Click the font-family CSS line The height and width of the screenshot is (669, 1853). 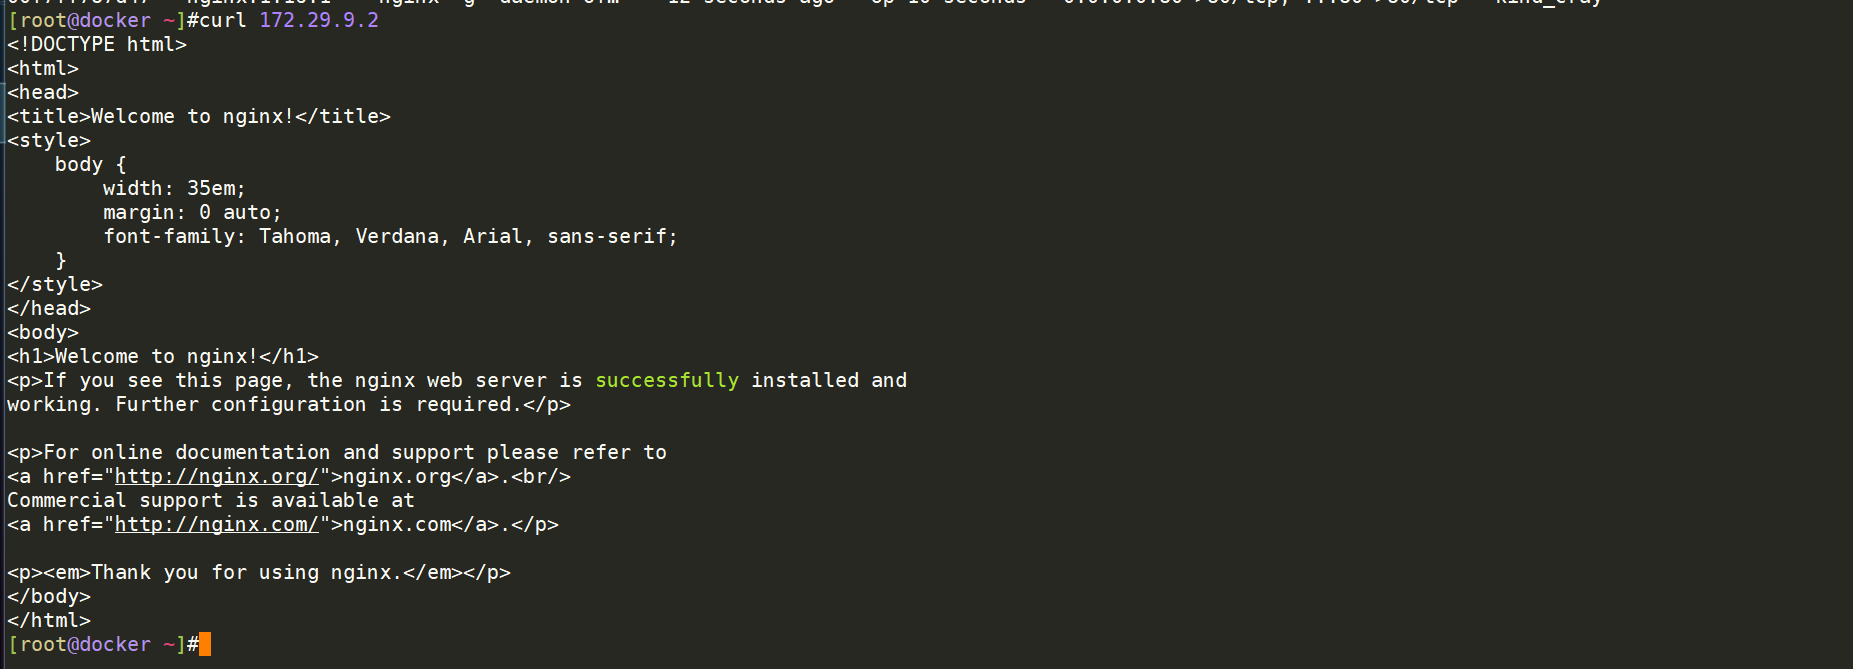click(x=390, y=237)
